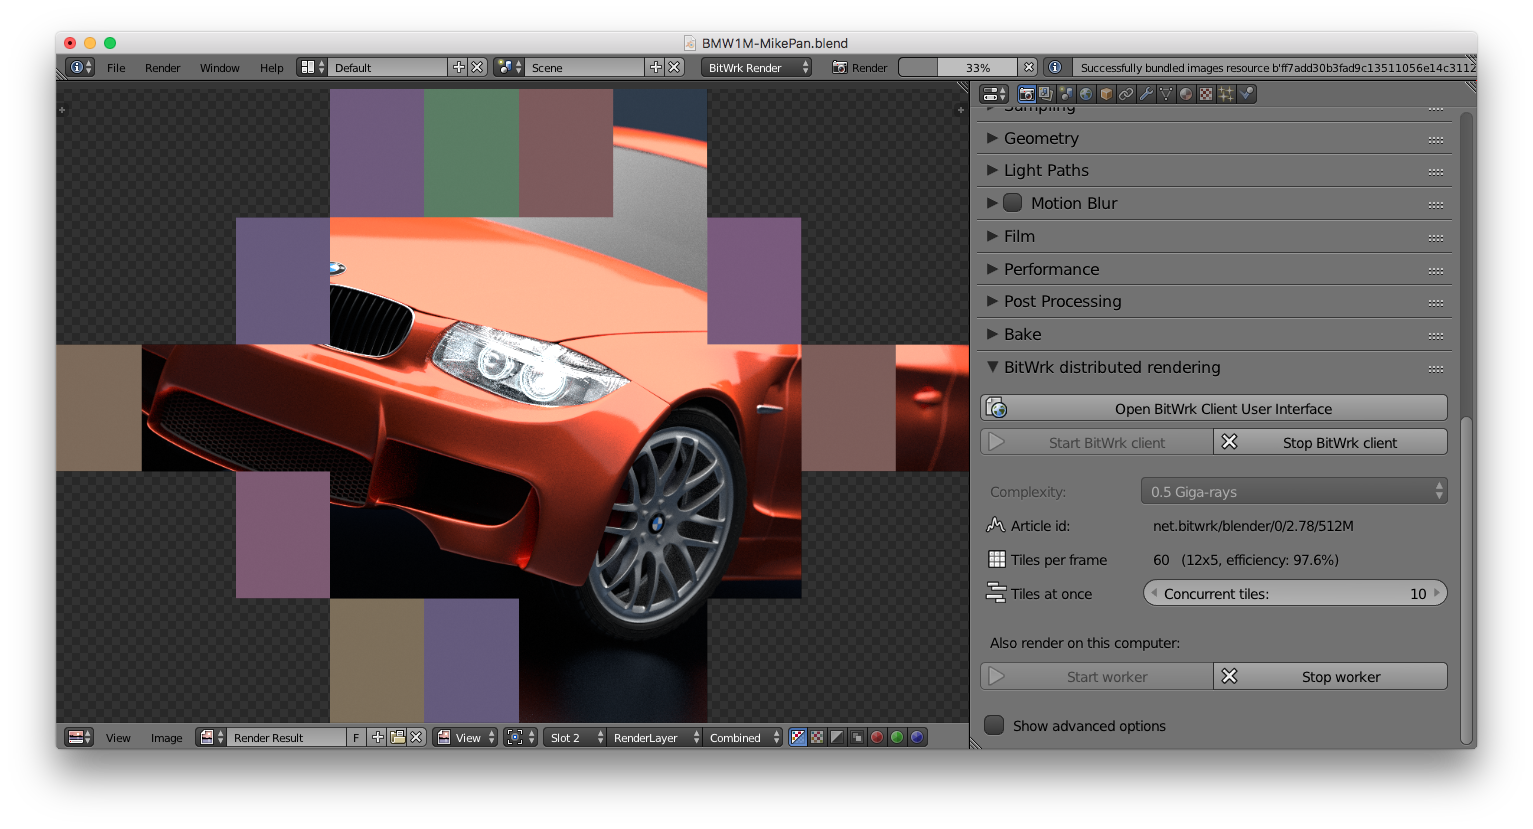Open the Modifiers wrench tab
Image resolution: width=1533 pixels, height=829 pixels.
point(1146,94)
